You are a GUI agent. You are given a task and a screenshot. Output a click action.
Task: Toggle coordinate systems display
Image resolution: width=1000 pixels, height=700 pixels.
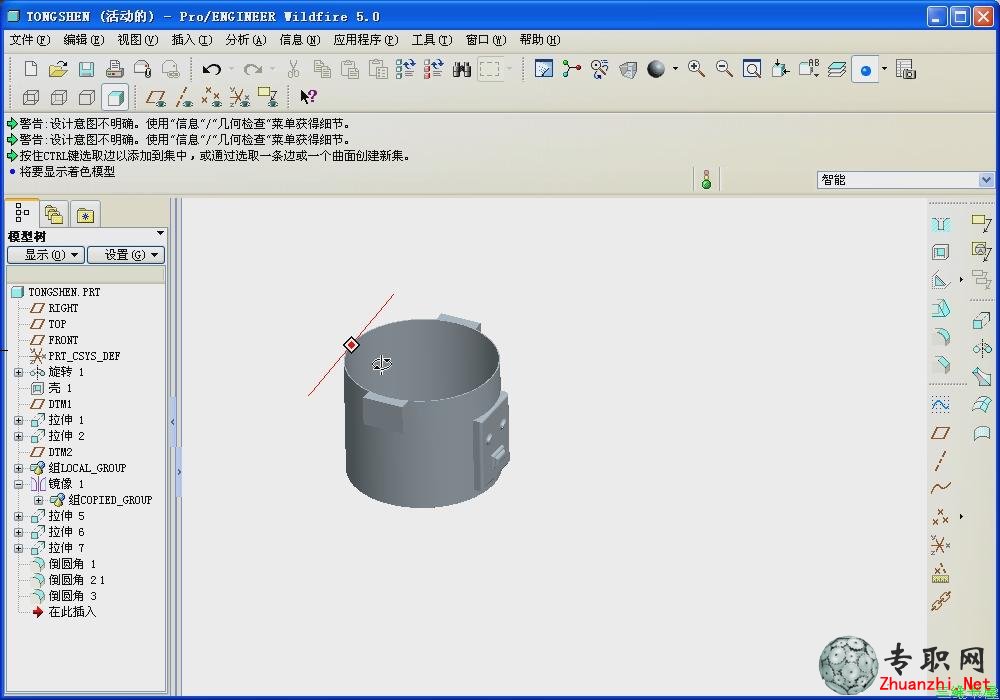pyautogui.click(x=240, y=98)
